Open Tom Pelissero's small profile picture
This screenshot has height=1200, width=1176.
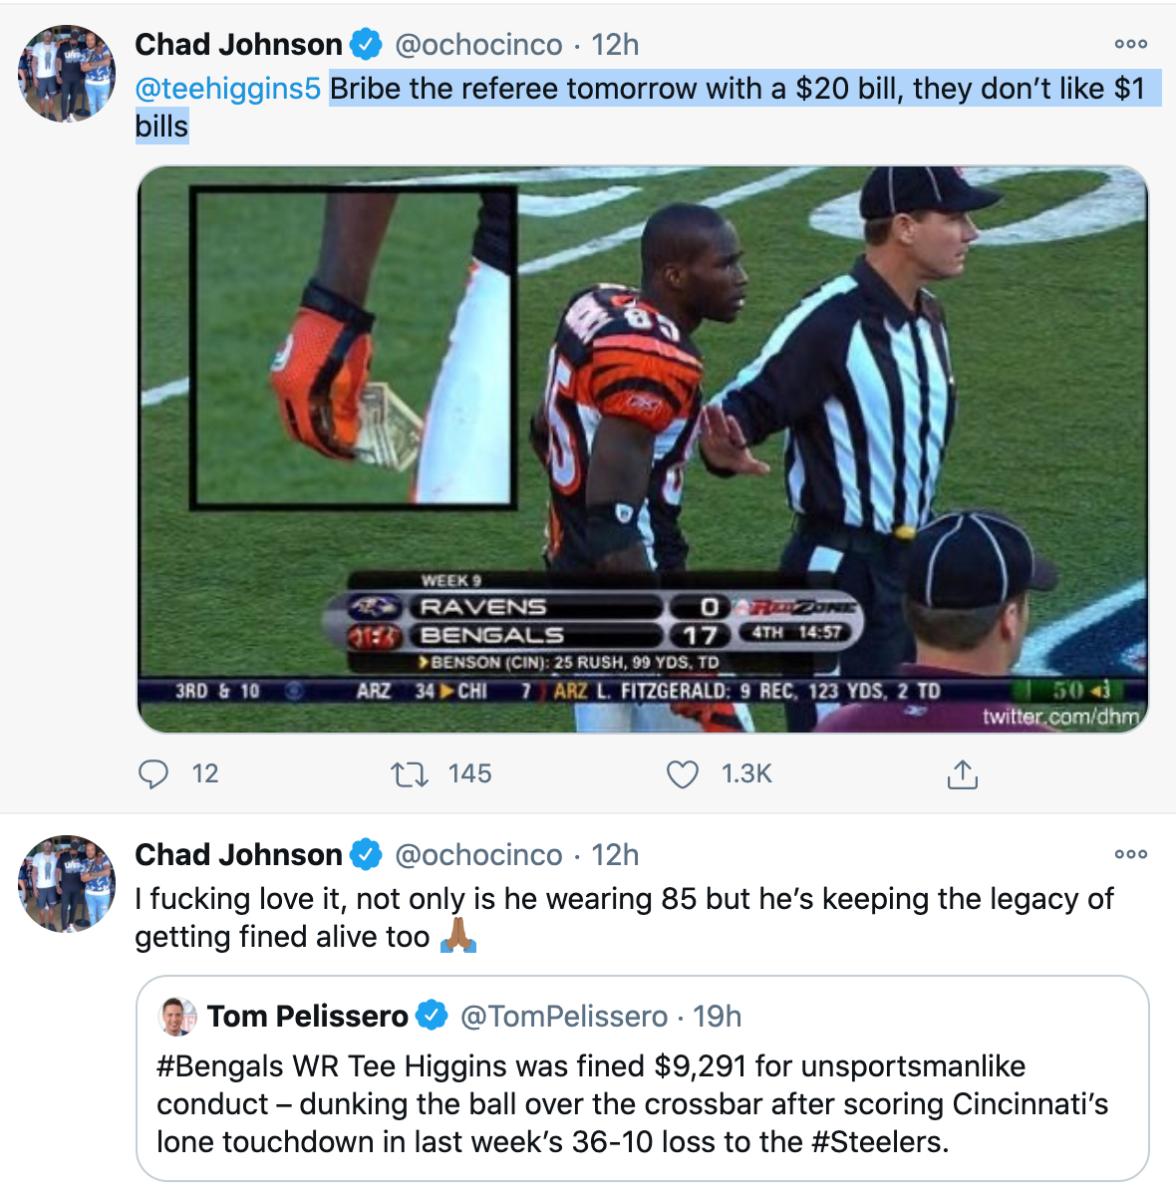click(x=179, y=1016)
